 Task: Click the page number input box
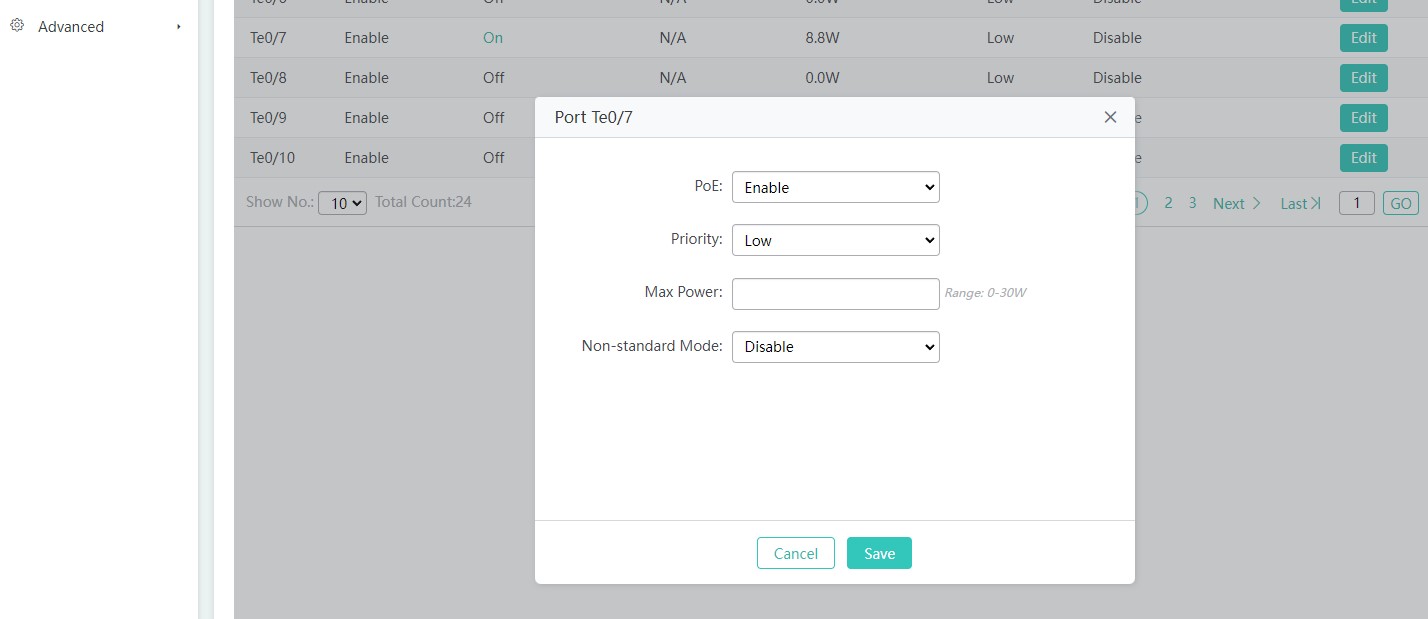pyautogui.click(x=1356, y=203)
